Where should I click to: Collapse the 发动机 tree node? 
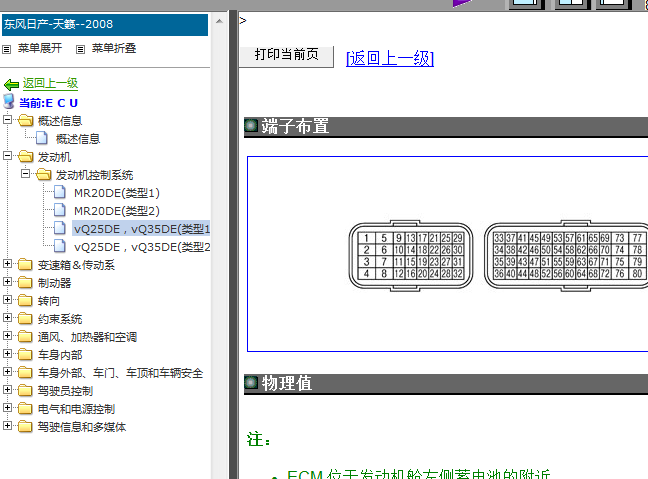point(7,155)
